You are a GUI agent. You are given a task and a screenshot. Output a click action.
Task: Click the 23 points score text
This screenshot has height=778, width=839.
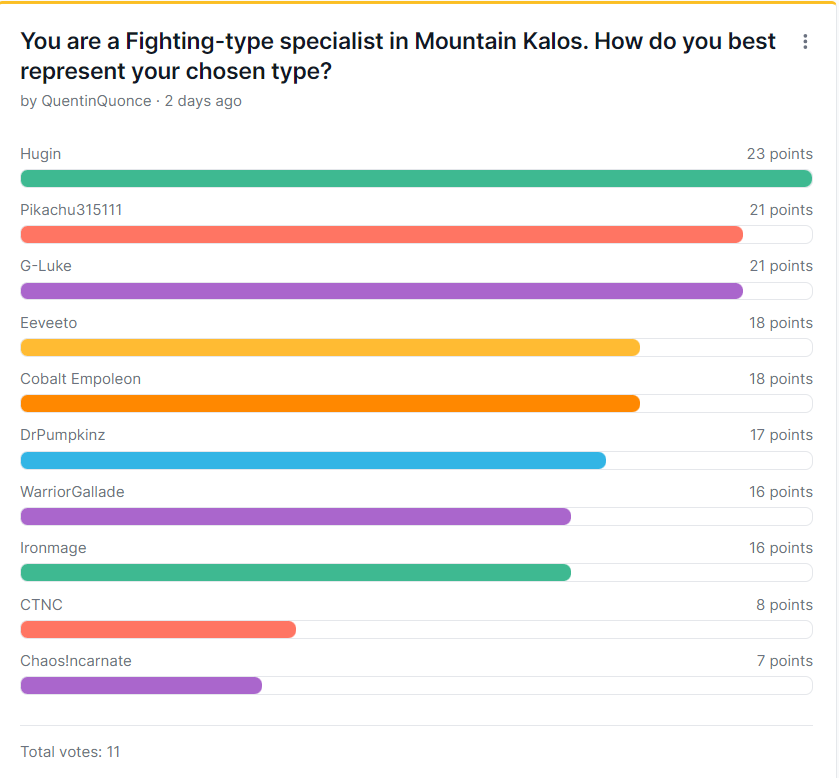(x=780, y=154)
